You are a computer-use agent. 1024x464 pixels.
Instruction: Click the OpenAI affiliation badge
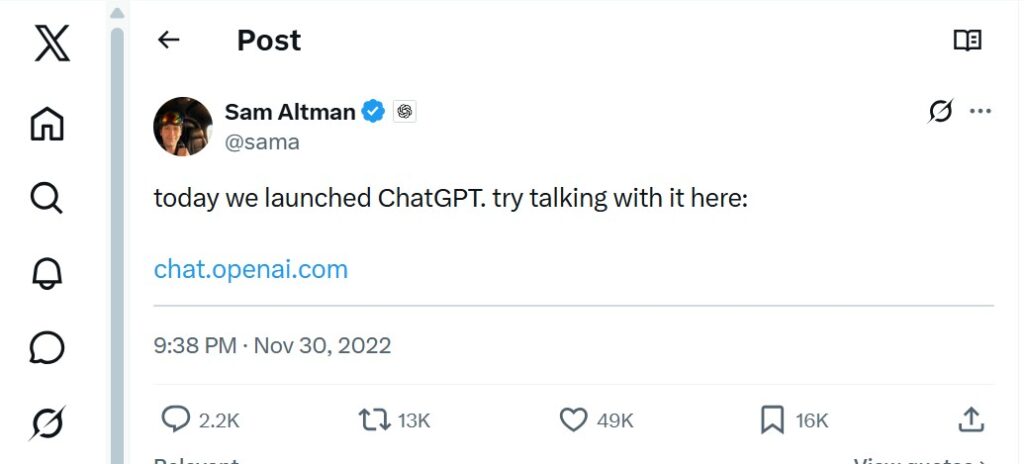click(x=404, y=112)
